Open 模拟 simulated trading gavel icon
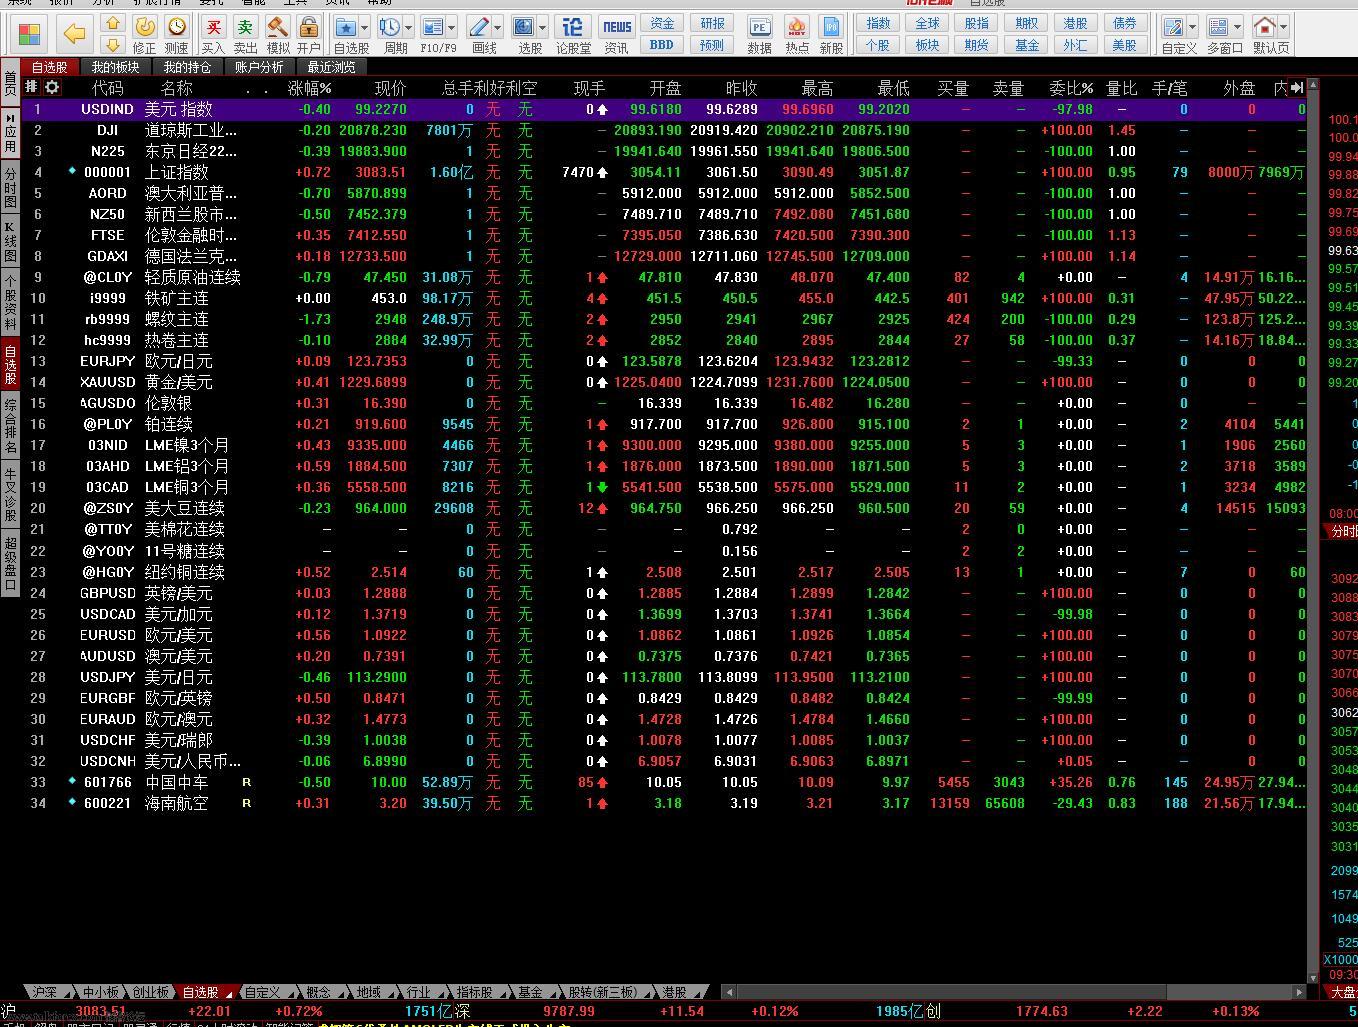 (278, 27)
